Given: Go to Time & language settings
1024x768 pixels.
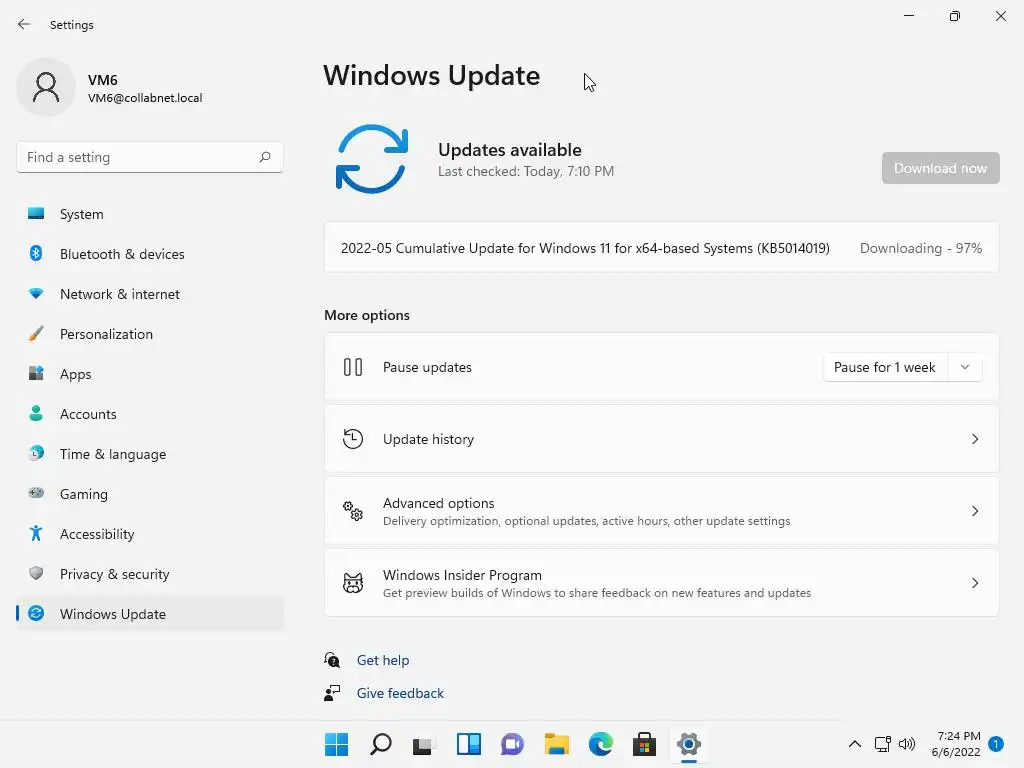Looking at the screenshot, I should [x=150, y=453].
